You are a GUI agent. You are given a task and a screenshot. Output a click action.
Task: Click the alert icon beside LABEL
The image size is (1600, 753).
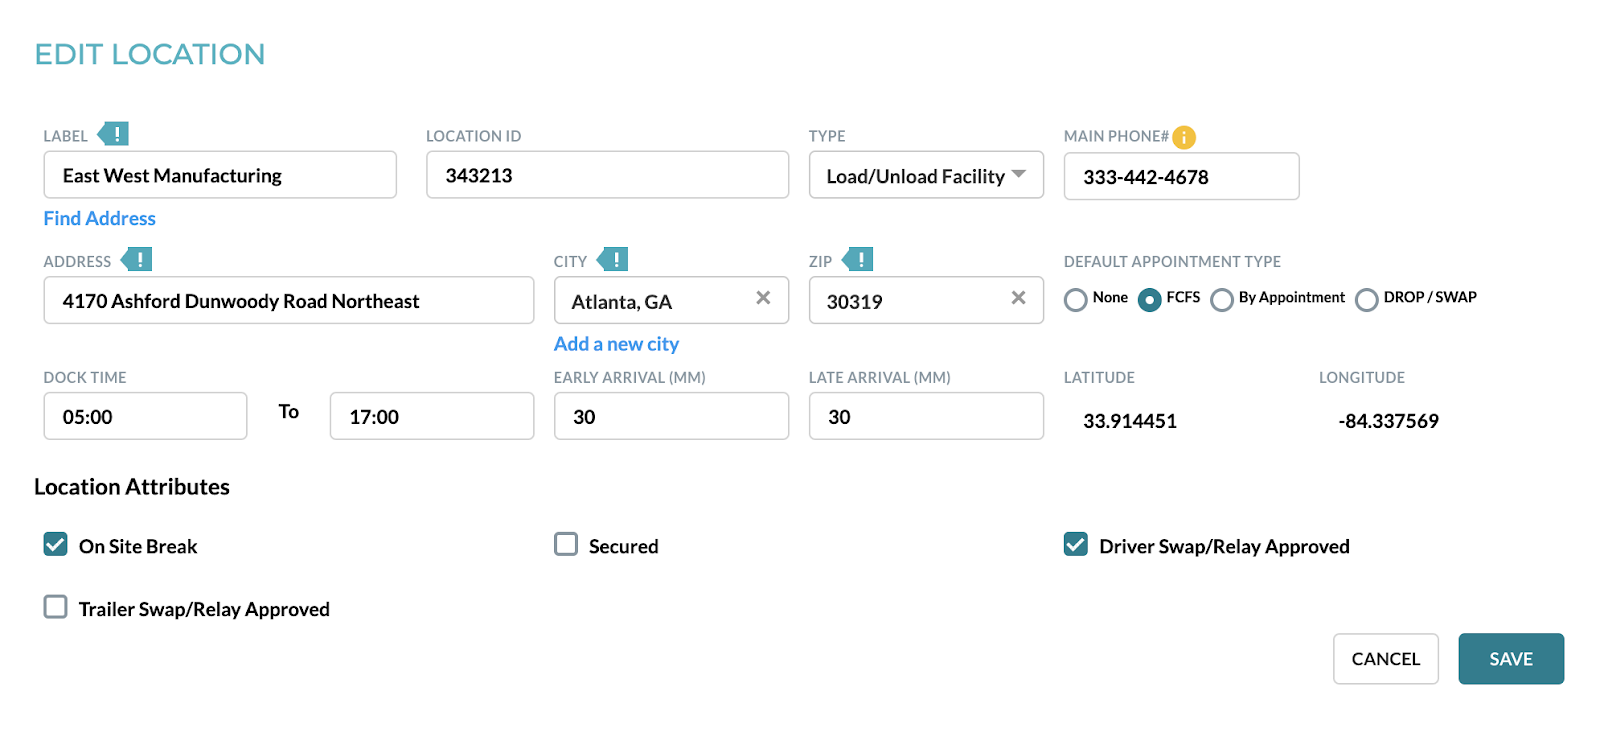coord(113,134)
